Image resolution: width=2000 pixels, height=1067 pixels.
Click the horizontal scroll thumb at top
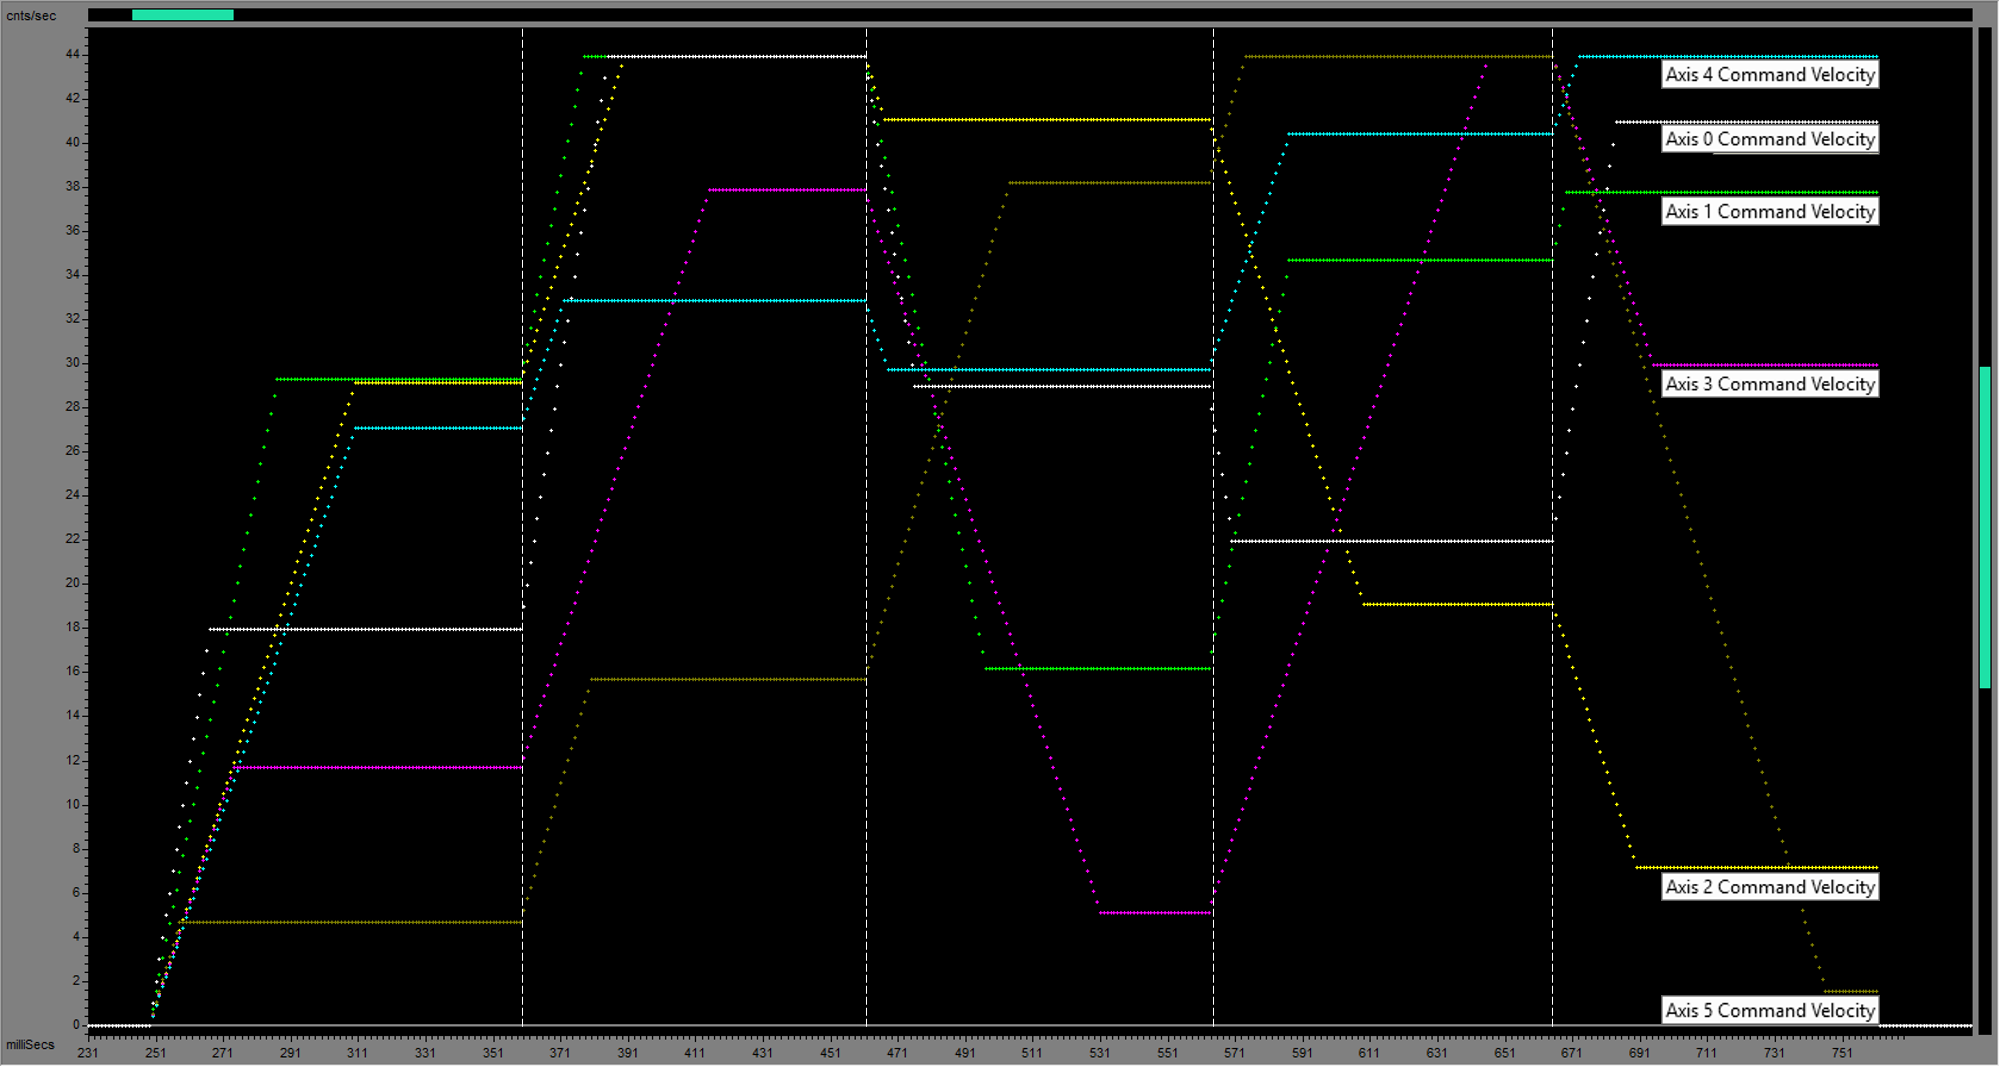tap(183, 15)
